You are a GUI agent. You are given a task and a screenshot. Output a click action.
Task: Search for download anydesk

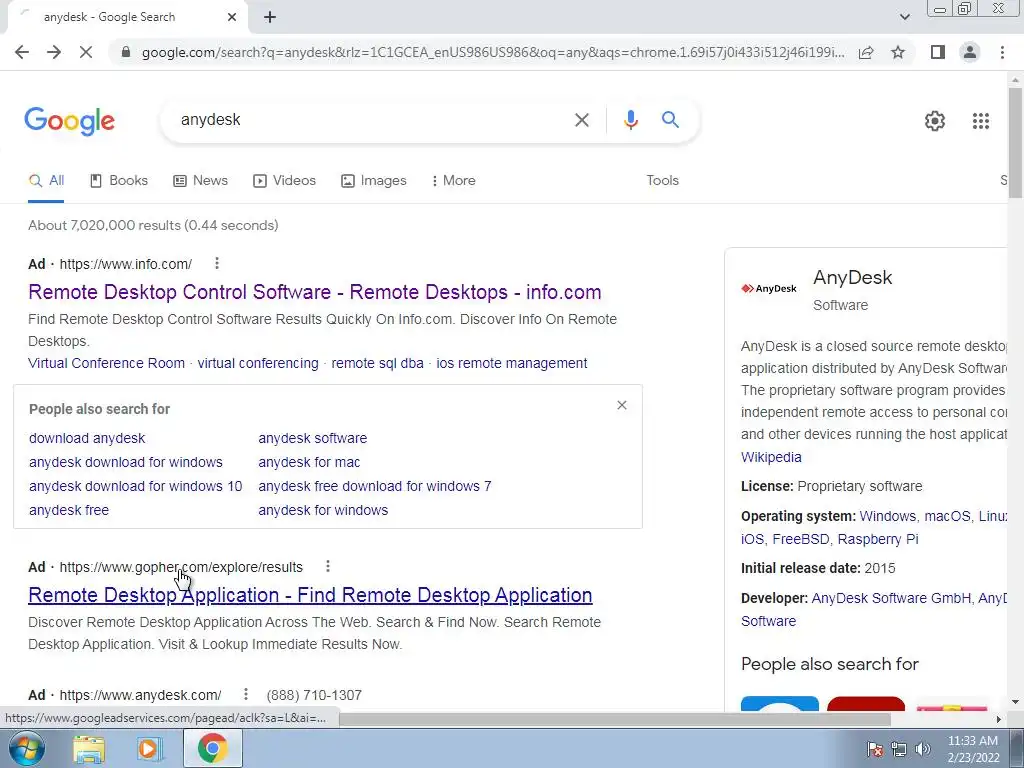87,438
